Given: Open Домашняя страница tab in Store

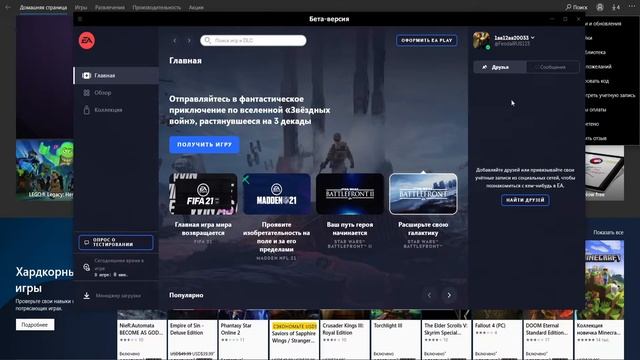Looking at the screenshot, I should point(43,7).
